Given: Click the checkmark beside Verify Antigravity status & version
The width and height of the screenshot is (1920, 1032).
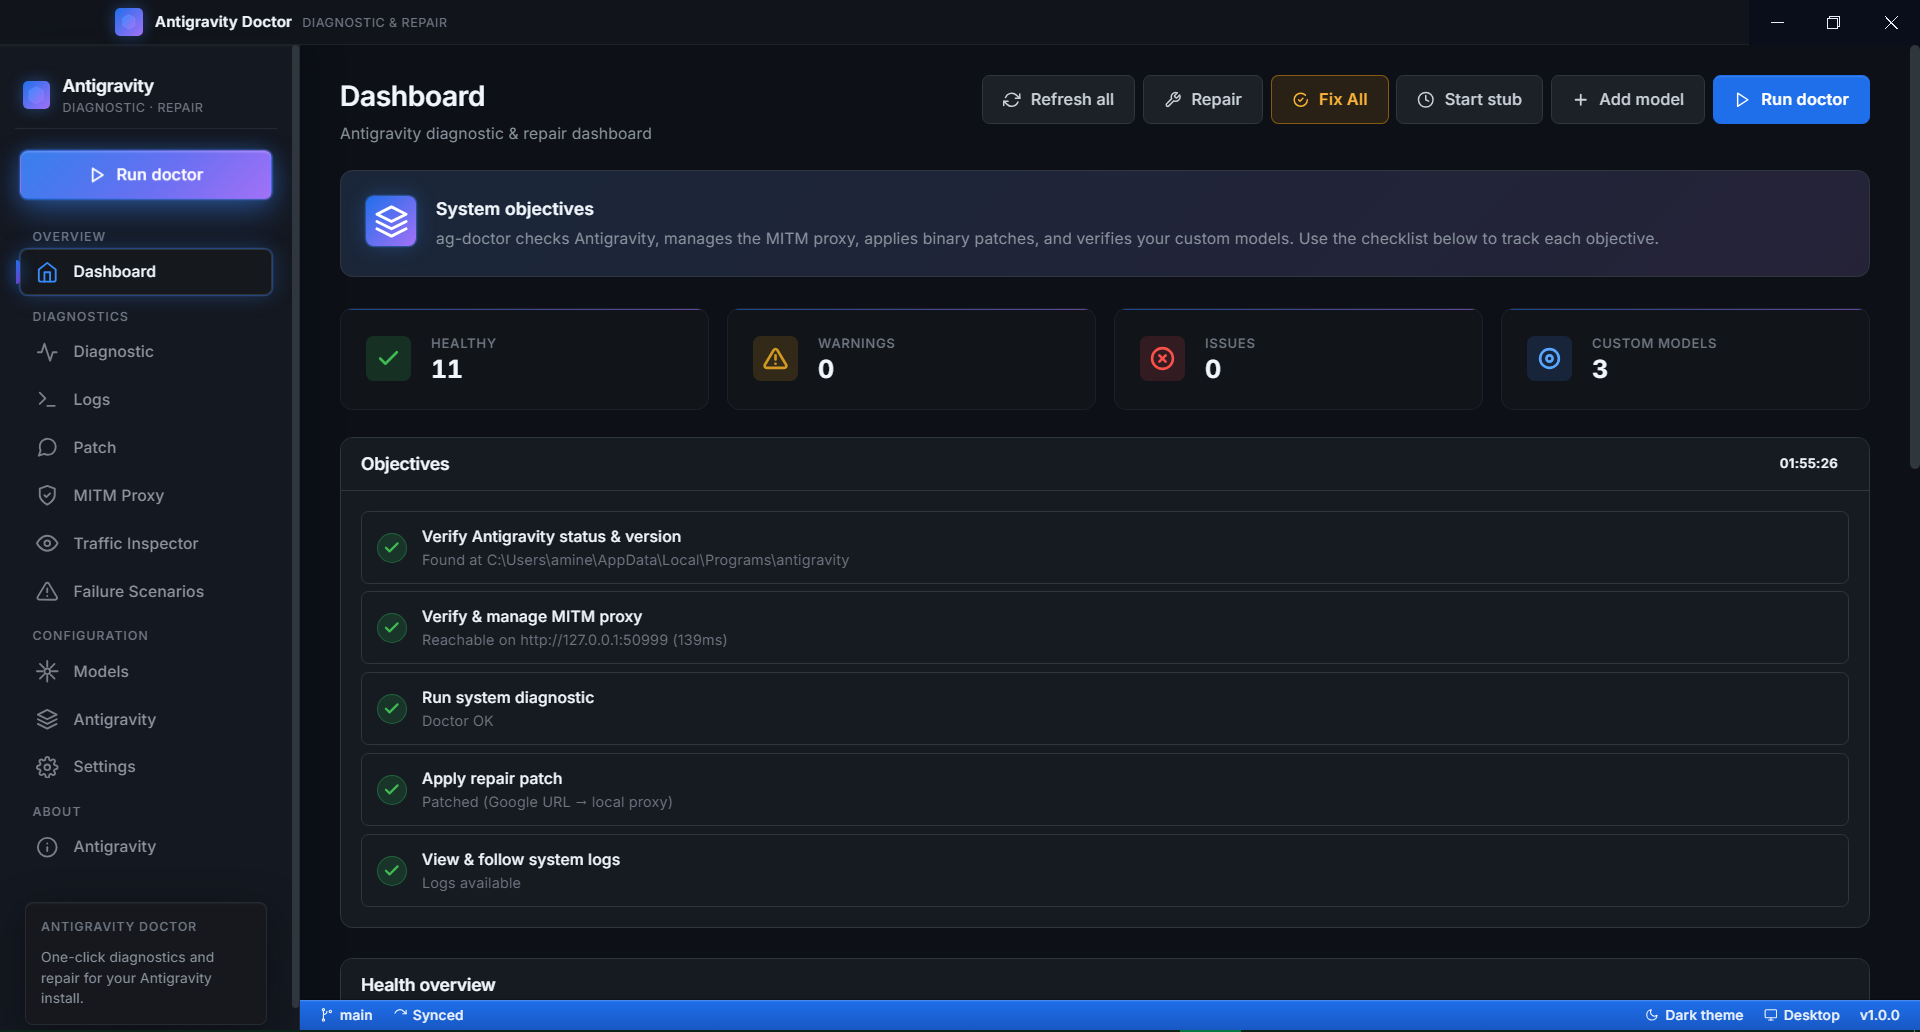Looking at the screenshot, I should click(392, 548).
